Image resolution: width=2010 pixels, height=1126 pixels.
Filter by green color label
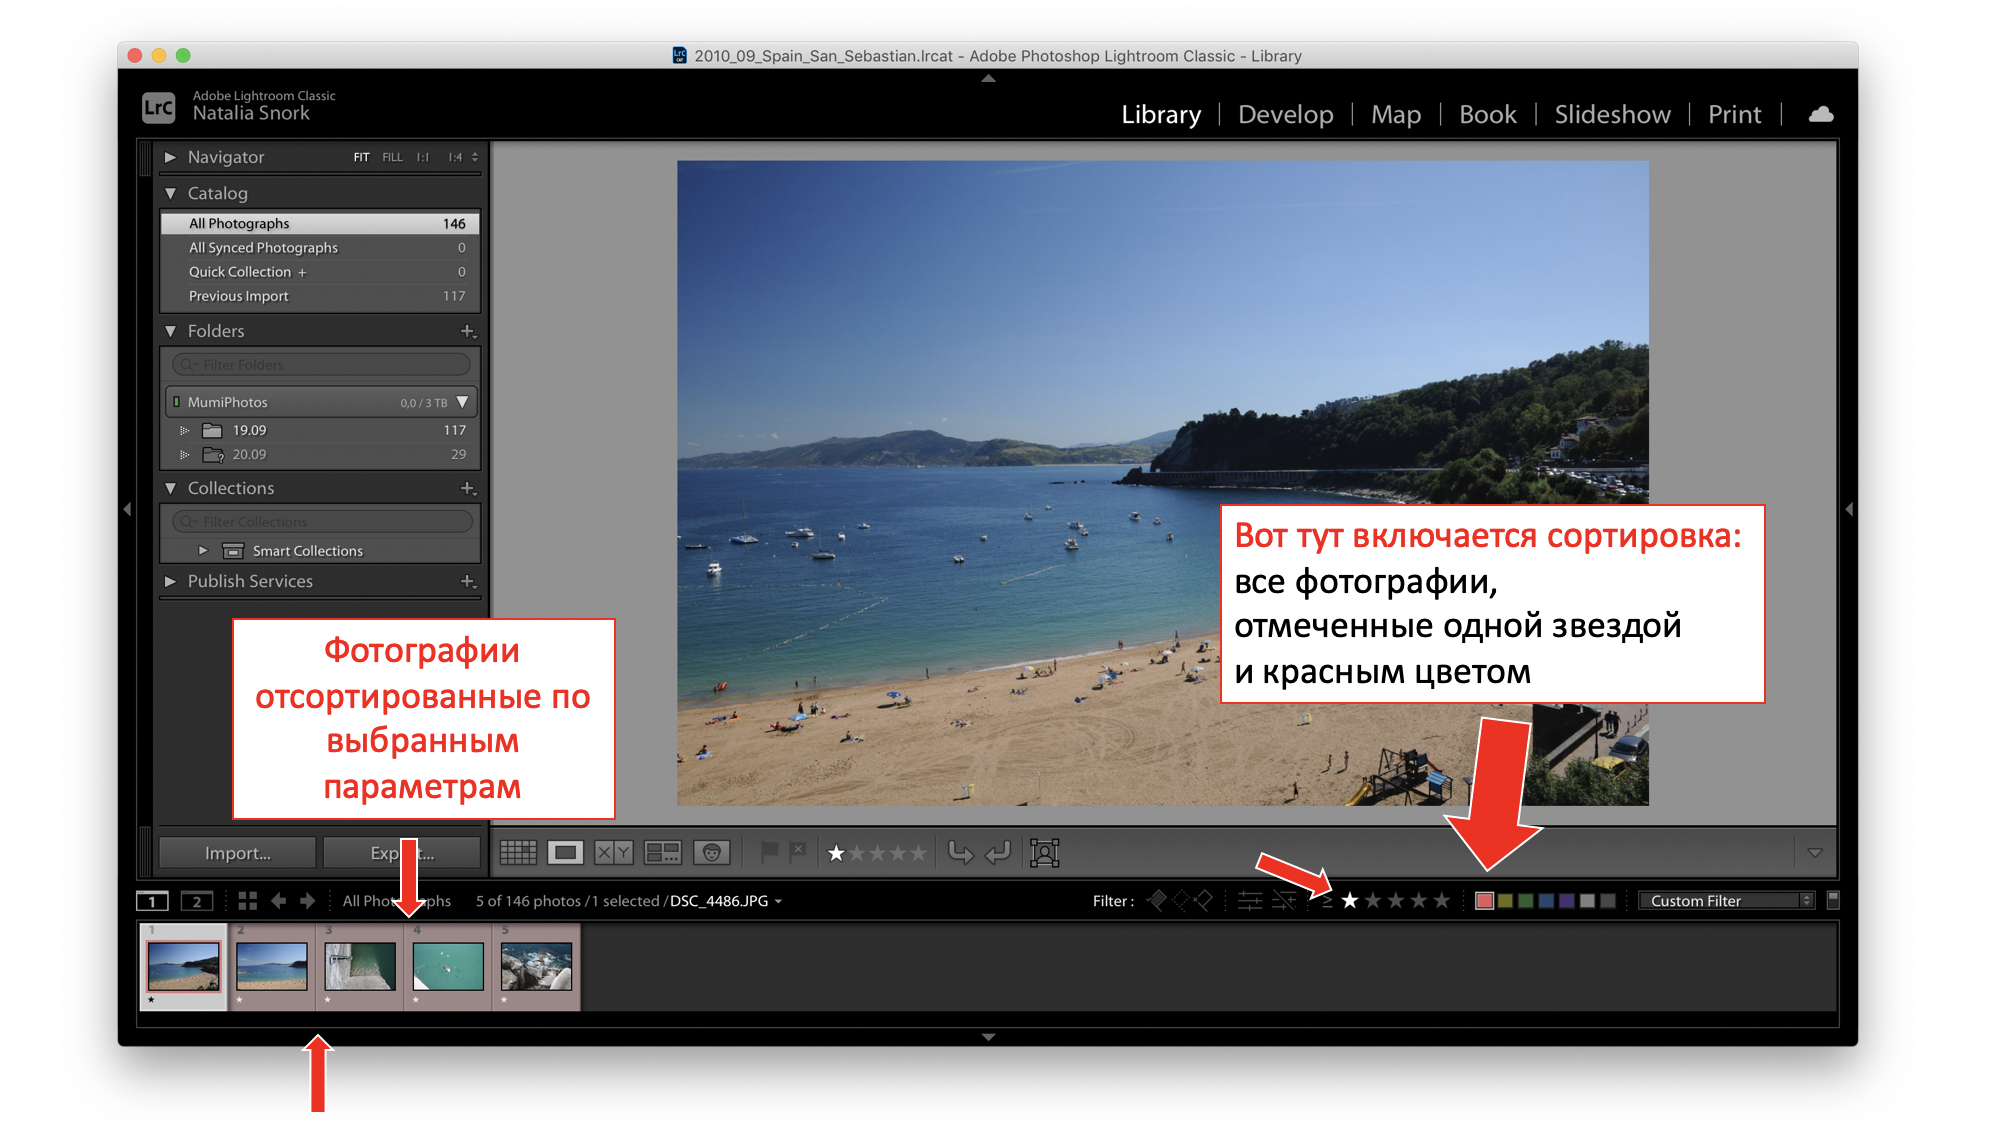click(x=1526, y=901)
